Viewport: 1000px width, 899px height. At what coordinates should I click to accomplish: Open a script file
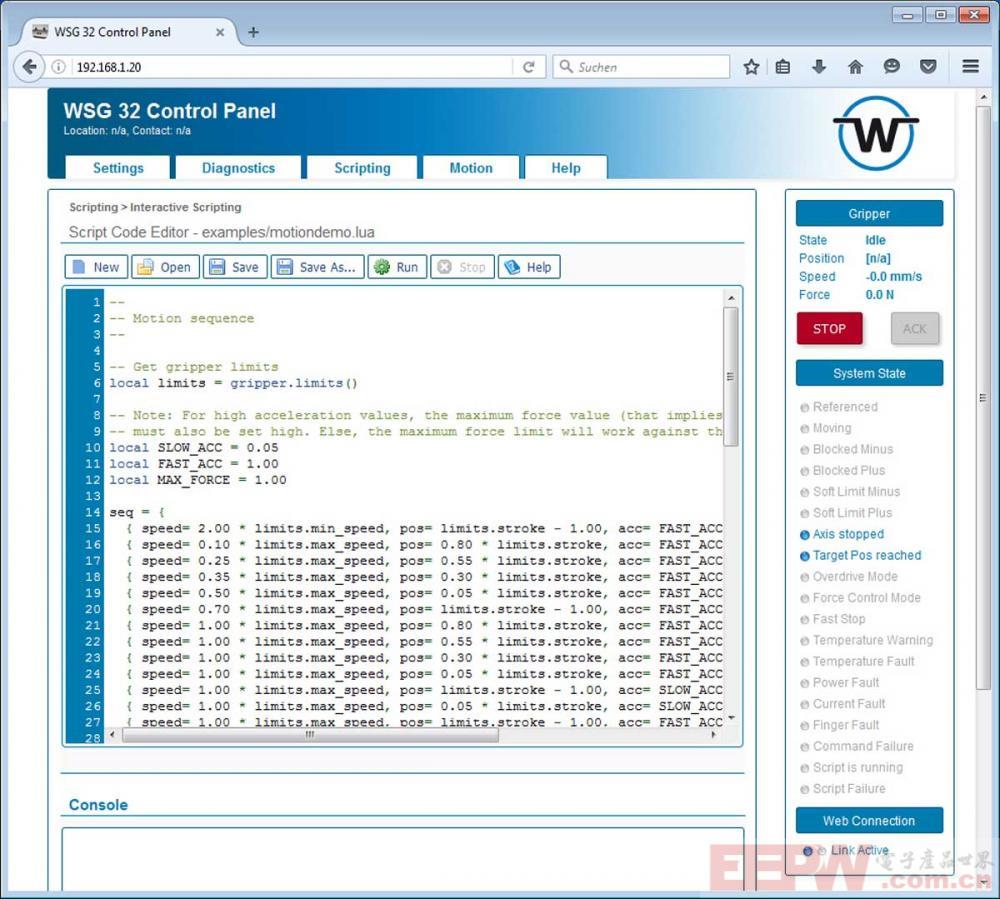pos(165,267)
